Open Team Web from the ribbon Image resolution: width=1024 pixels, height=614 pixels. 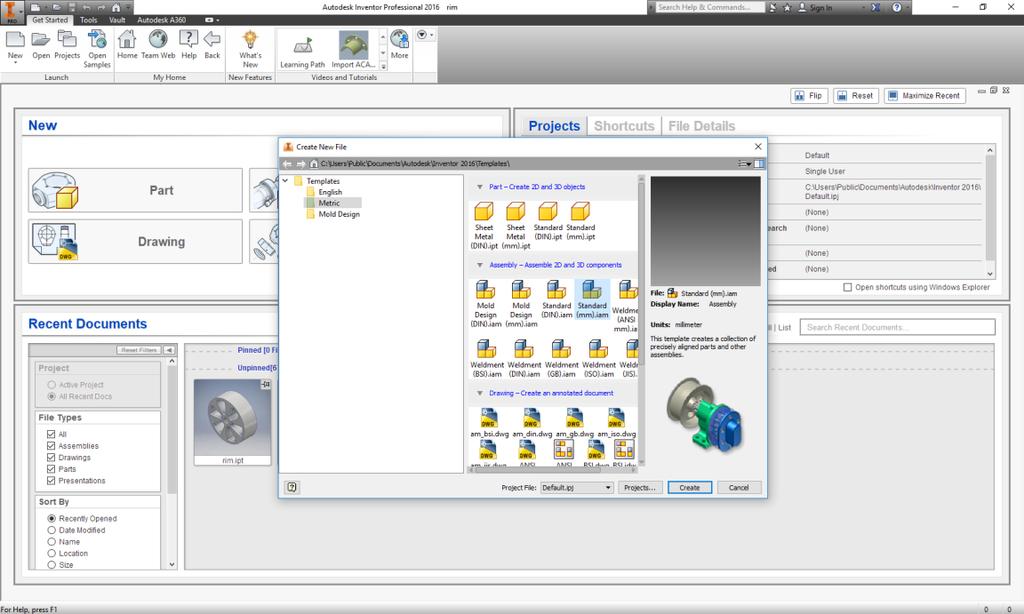click(158, 39)
